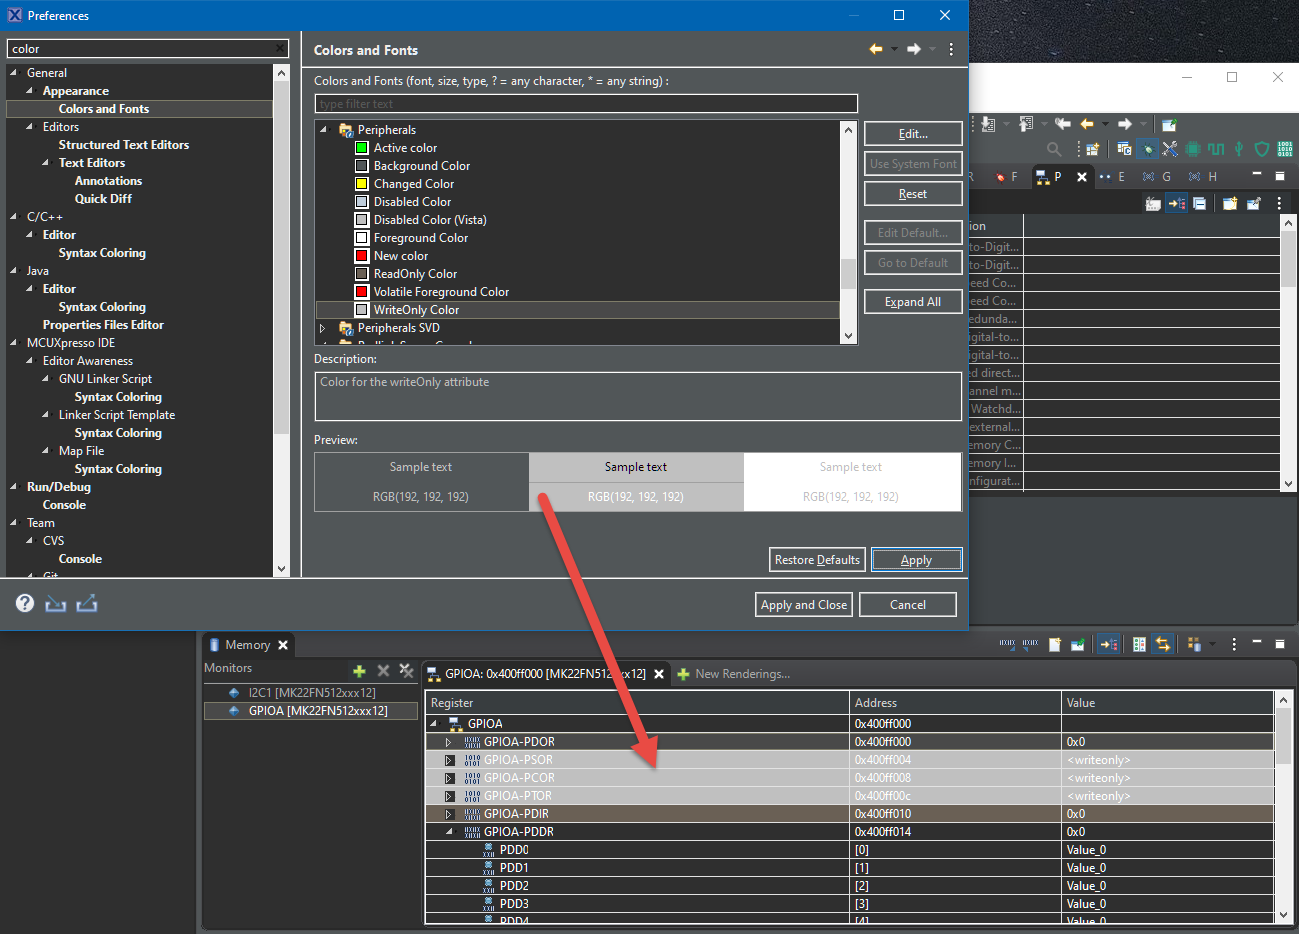Click the Restore Defaults button
Viewport: 1299px width, 934px height.
816,560
